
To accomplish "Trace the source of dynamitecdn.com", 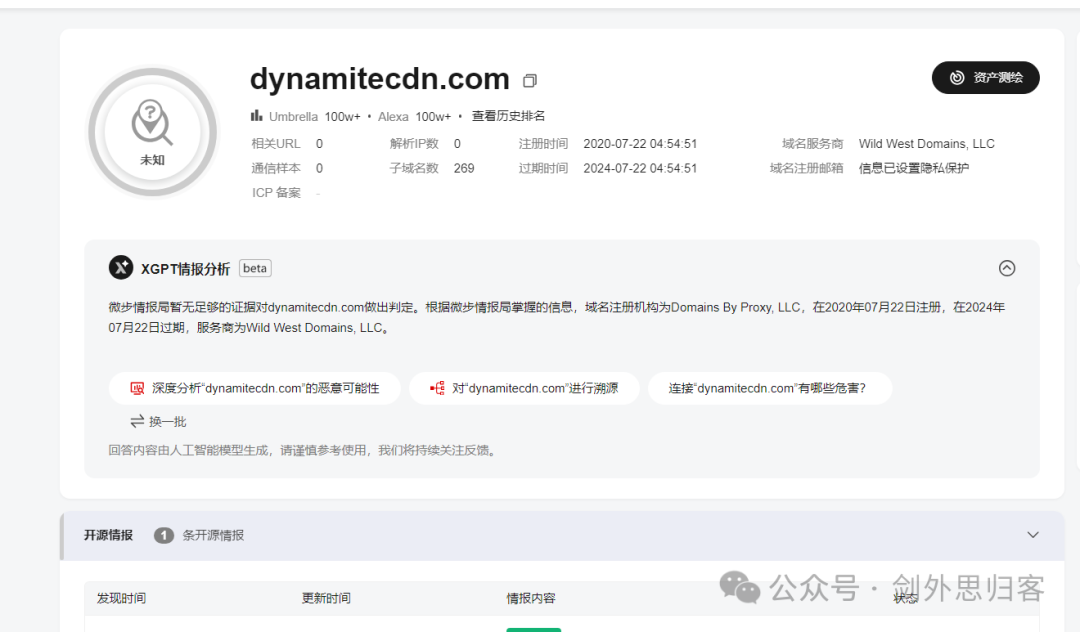I will tap(524, 388).
